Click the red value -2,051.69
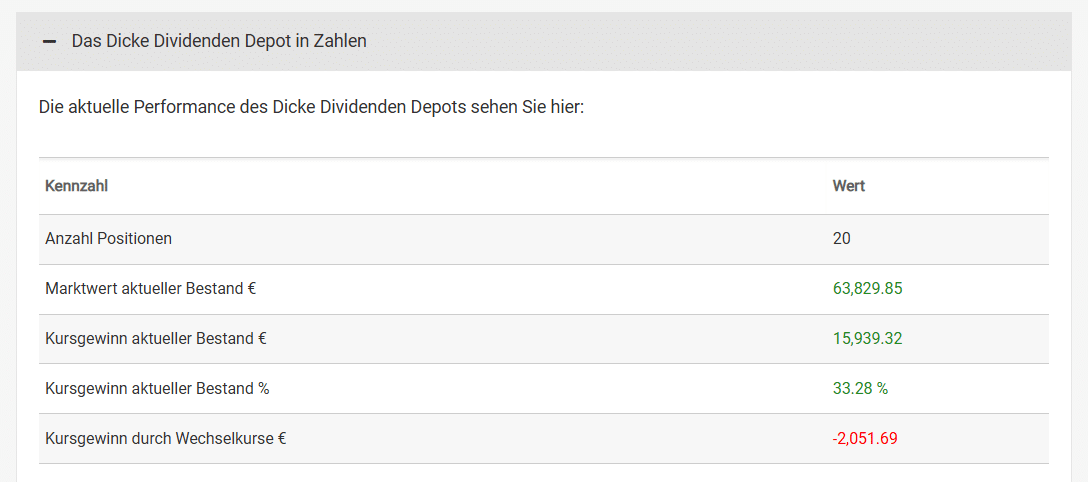Viewport: 1088px width, 482px height. [865, 439]
